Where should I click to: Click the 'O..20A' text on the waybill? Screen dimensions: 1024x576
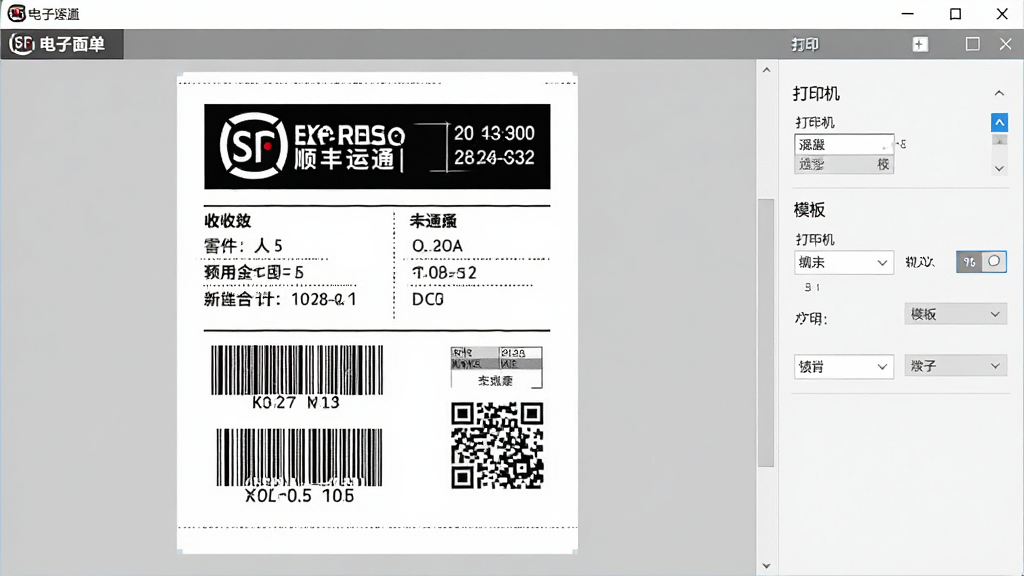point(437,246)
